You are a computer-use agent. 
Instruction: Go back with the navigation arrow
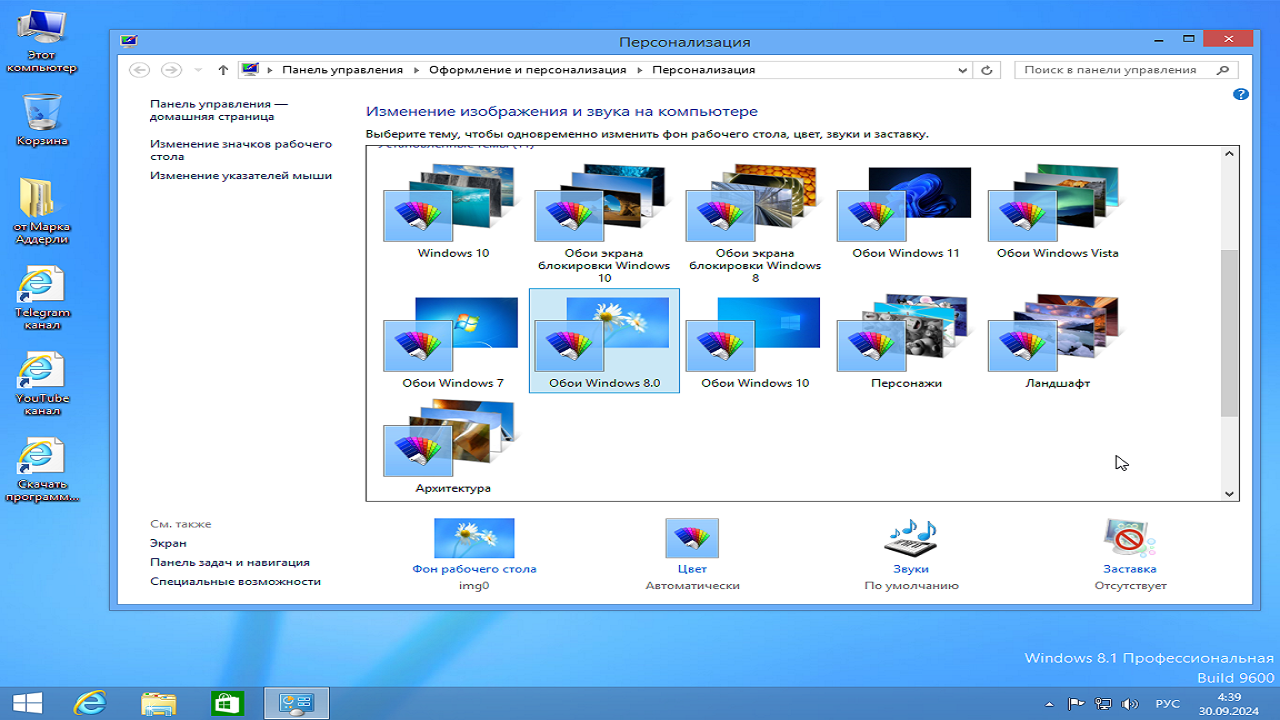140,70
